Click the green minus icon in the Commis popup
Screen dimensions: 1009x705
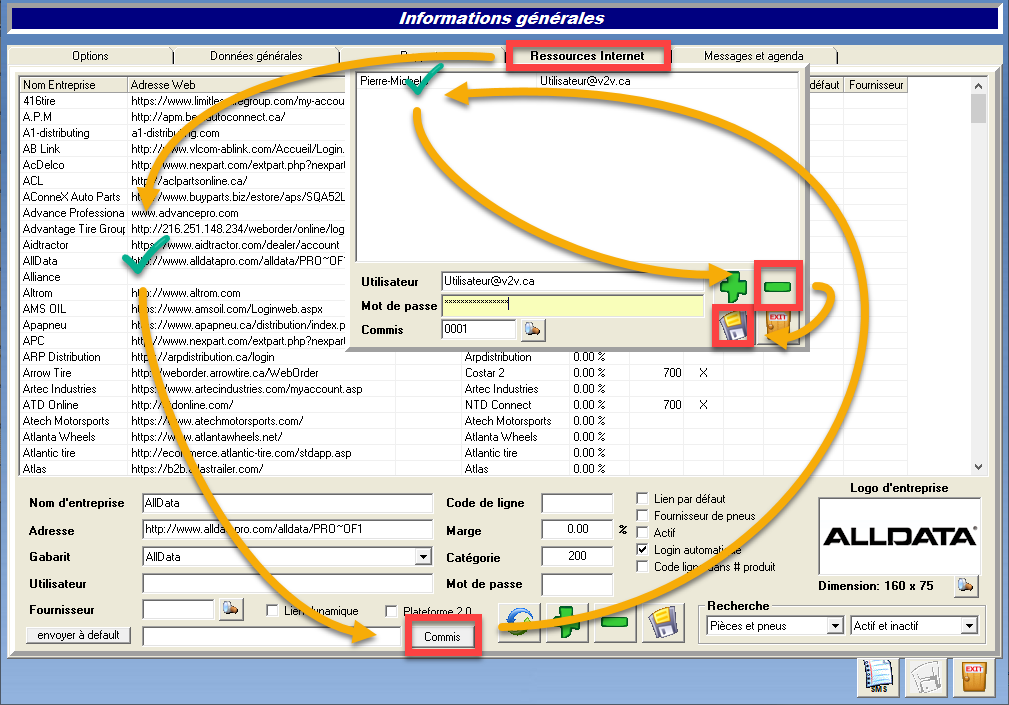pyautogui.click(x=777, y=286)
